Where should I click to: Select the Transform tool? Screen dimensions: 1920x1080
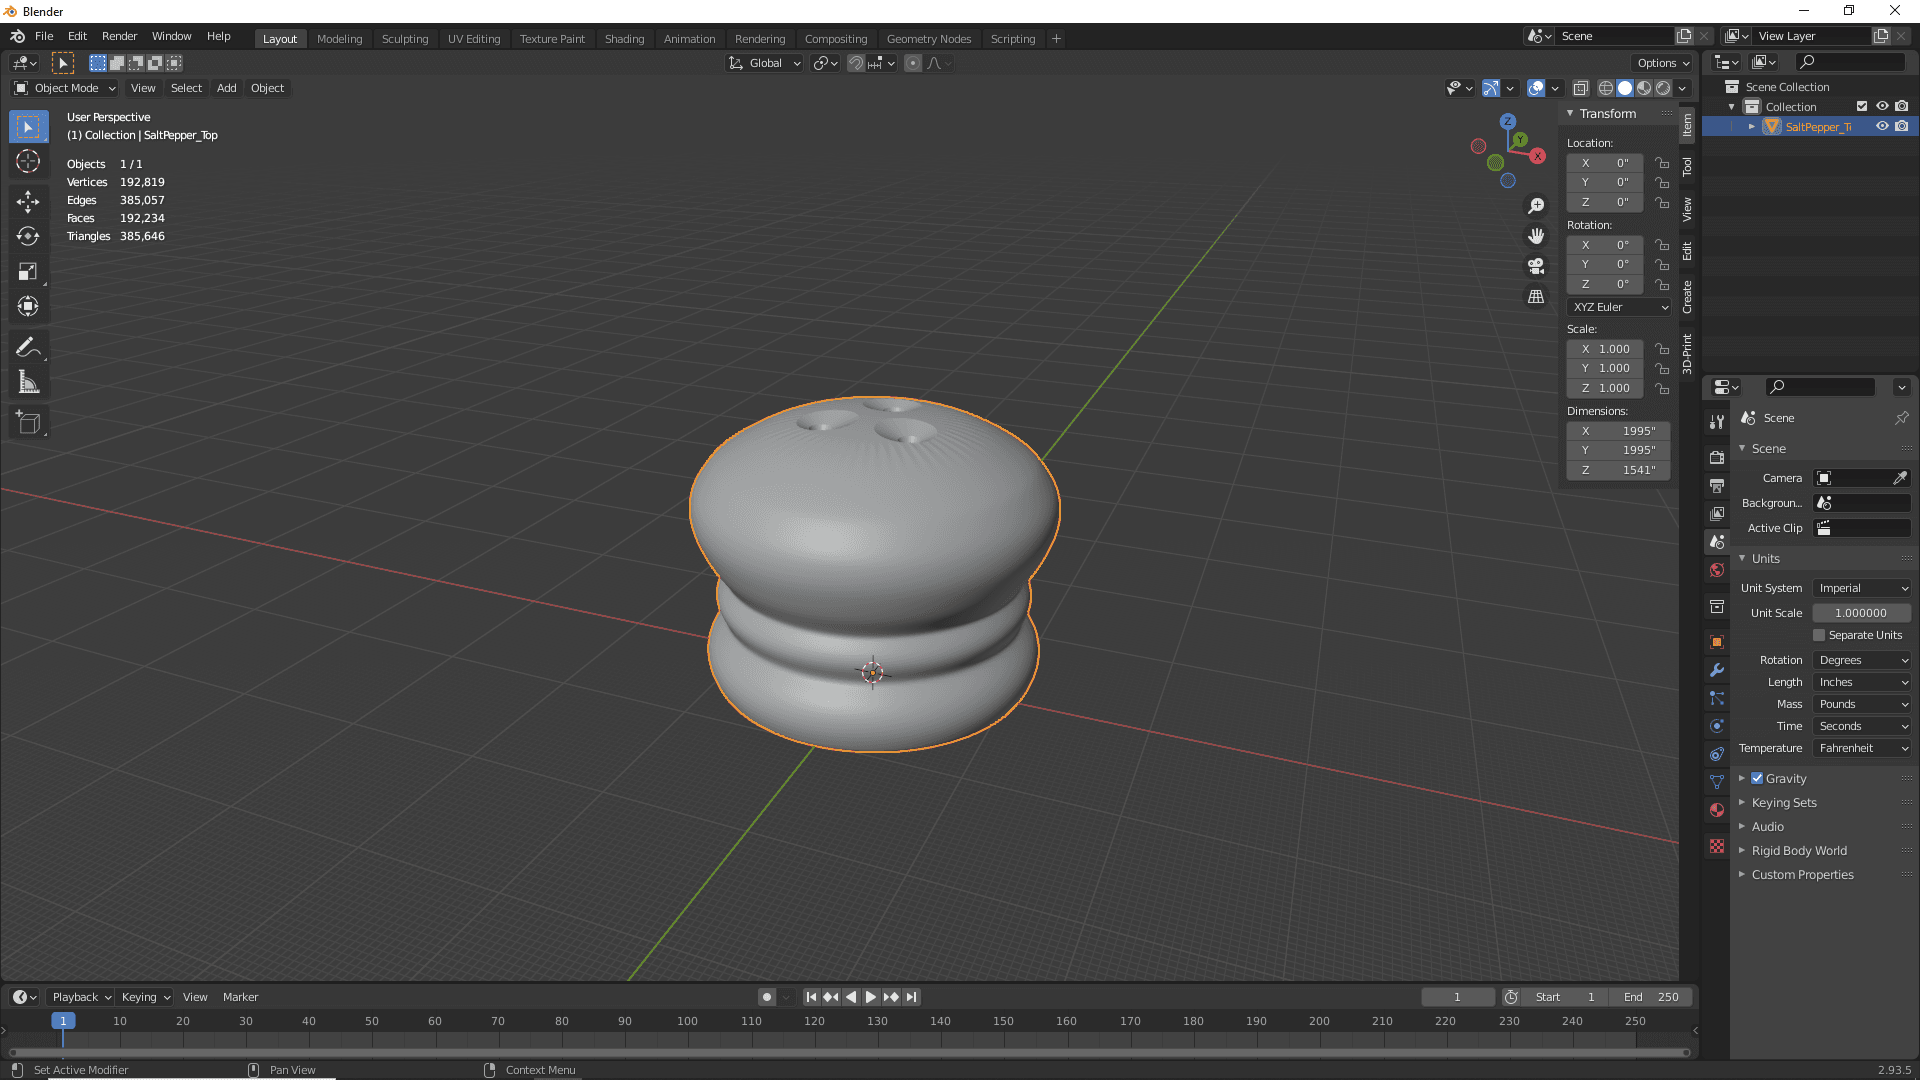pyautogui.click(x=28, y=306)
